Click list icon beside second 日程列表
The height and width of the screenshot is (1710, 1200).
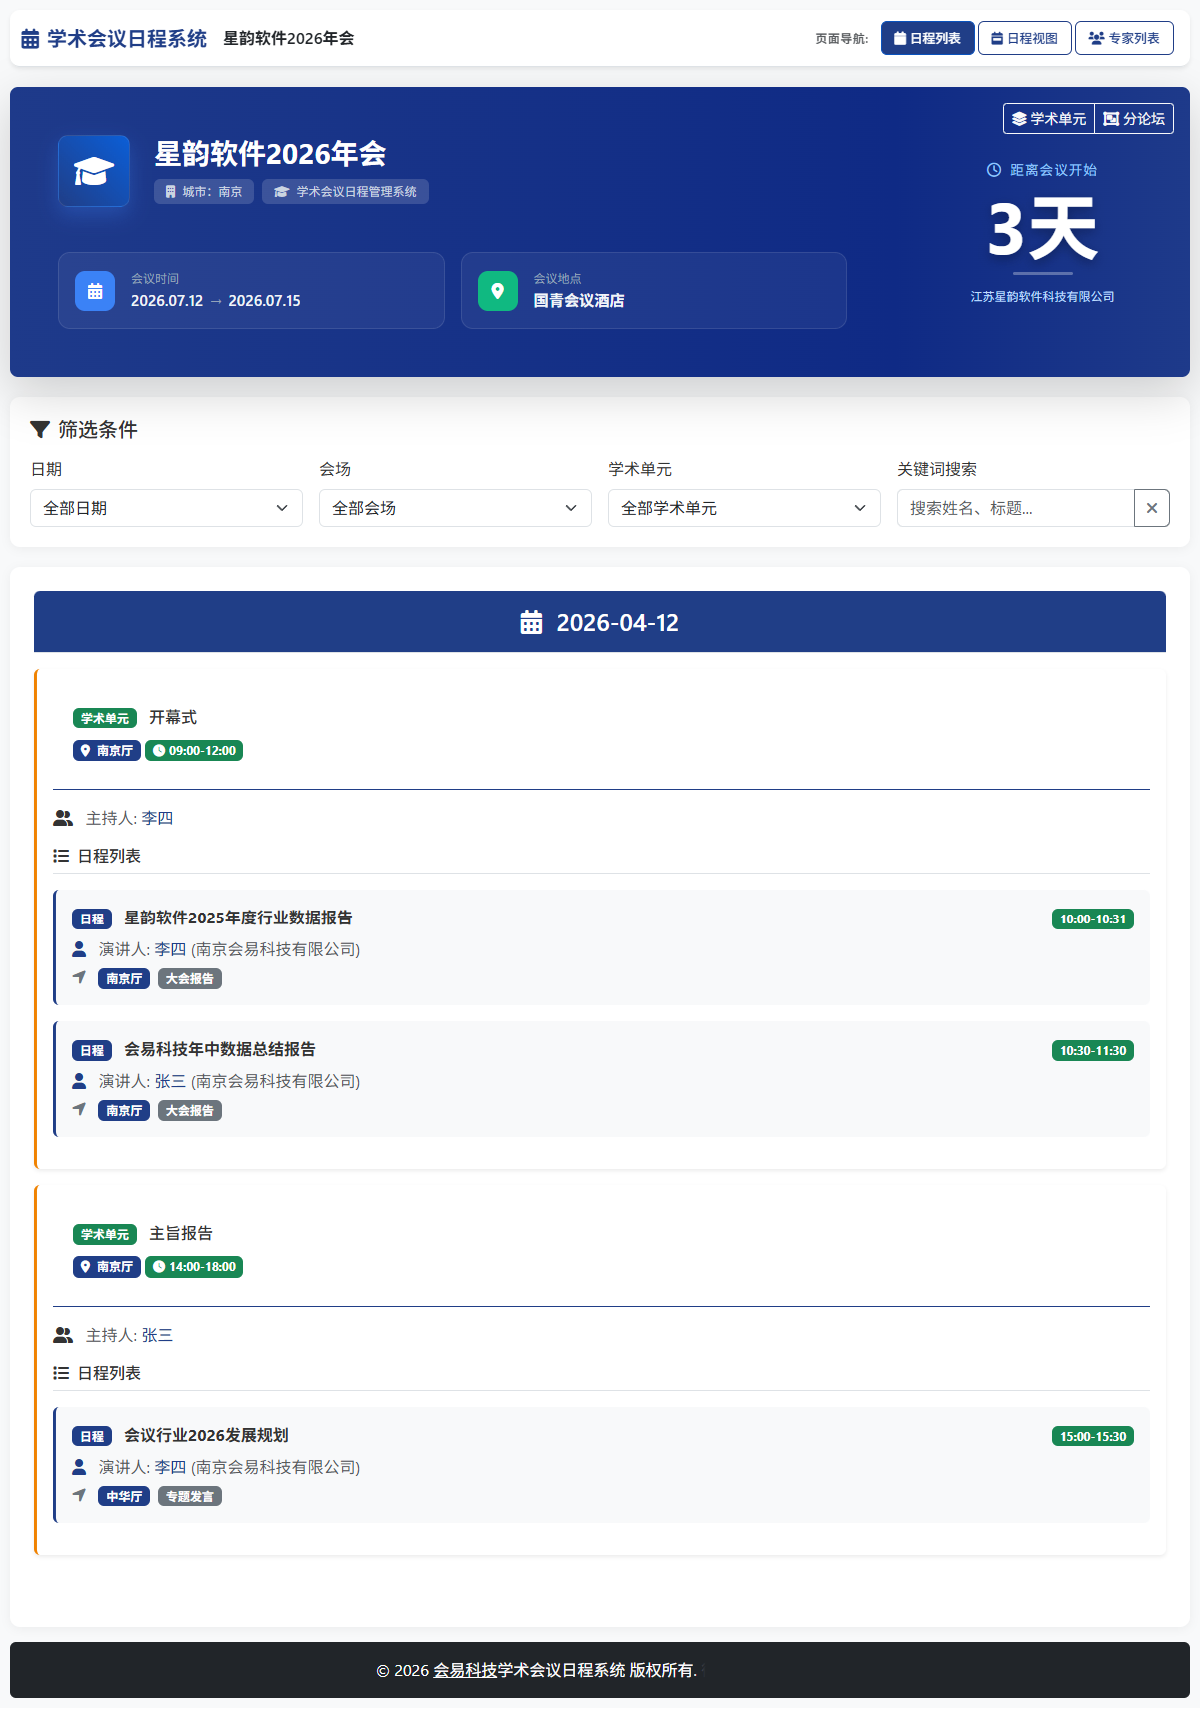tap(61, 1373)
